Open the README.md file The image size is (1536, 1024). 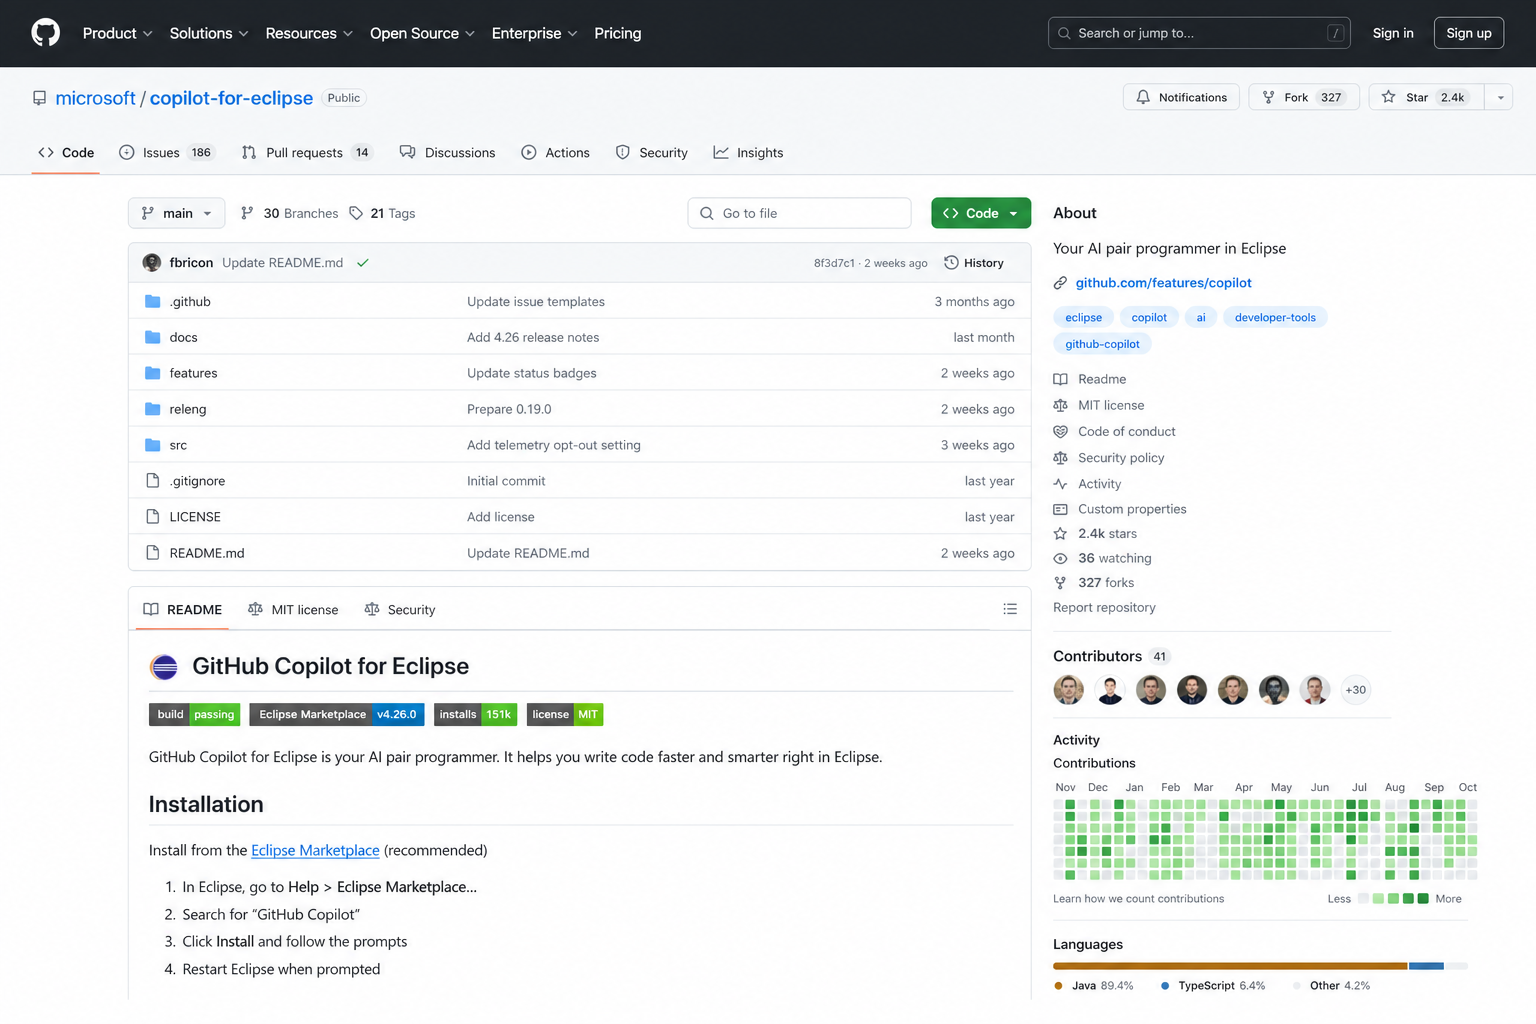[207, 553]
